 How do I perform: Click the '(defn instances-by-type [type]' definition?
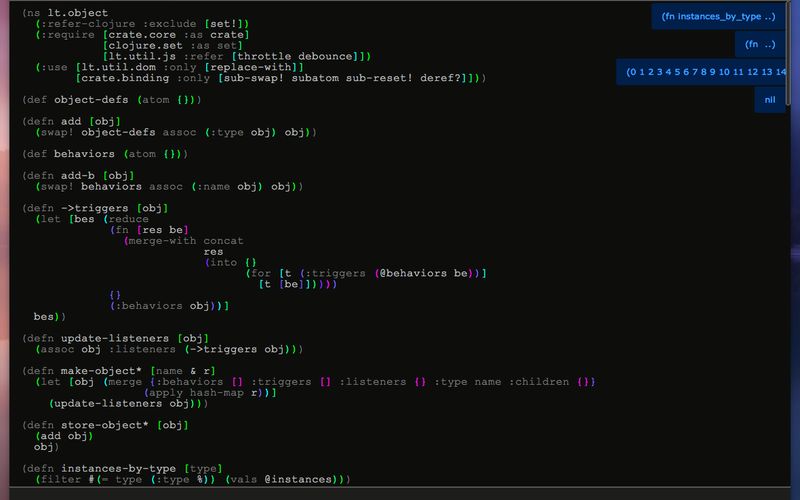coord(122,468)
